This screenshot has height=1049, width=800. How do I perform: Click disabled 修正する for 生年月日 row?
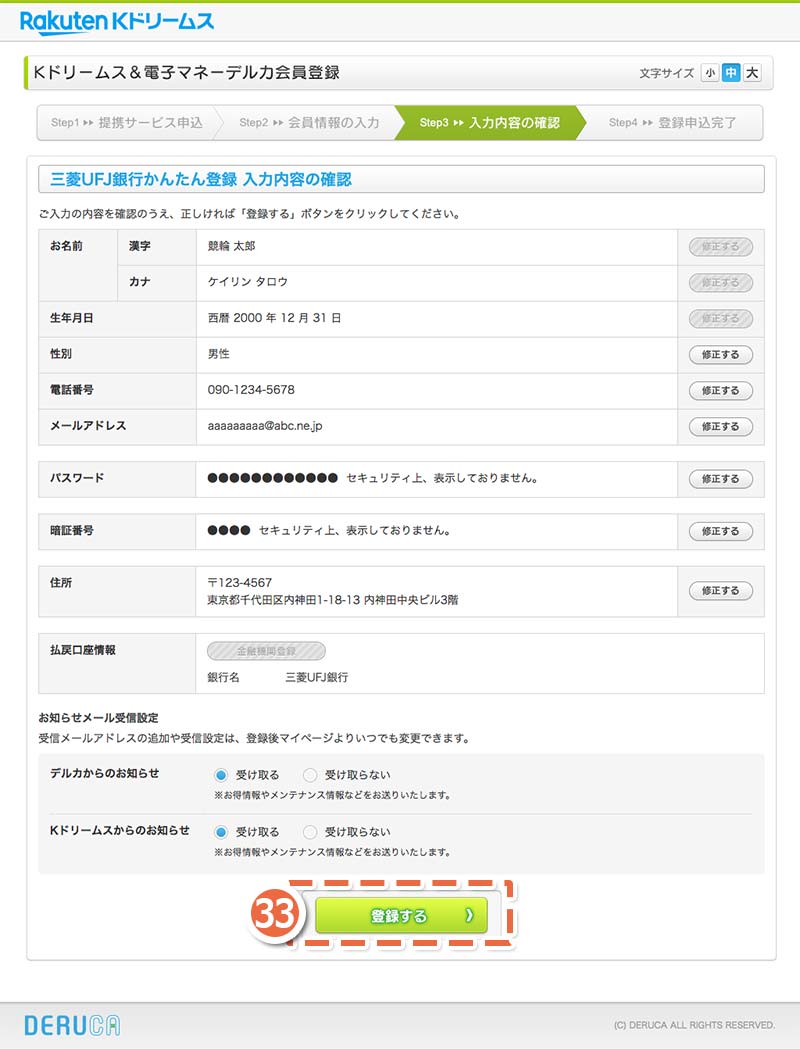pyautogui.click(x=721, y=318)
